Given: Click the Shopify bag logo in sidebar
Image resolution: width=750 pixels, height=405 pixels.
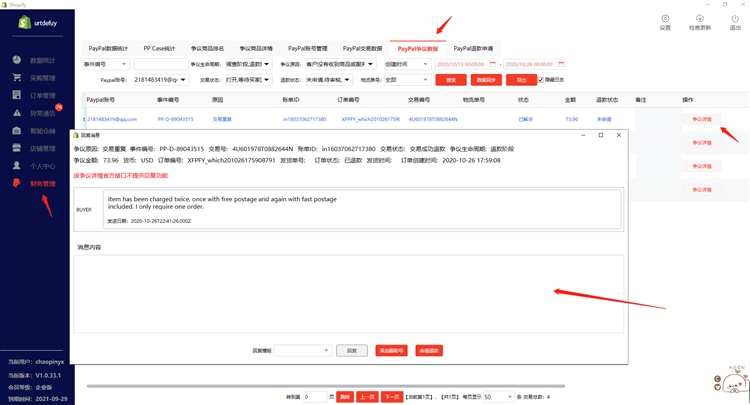Looking at the screenshot, I should 24,22.
